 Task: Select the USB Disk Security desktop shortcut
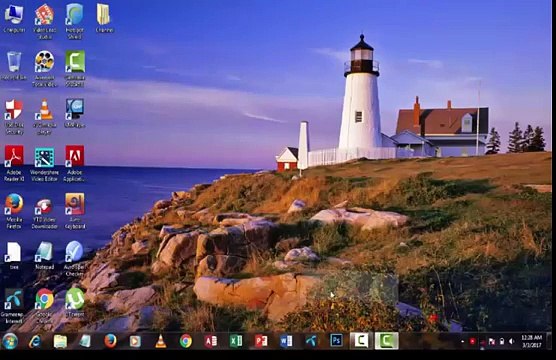[14, 116]
